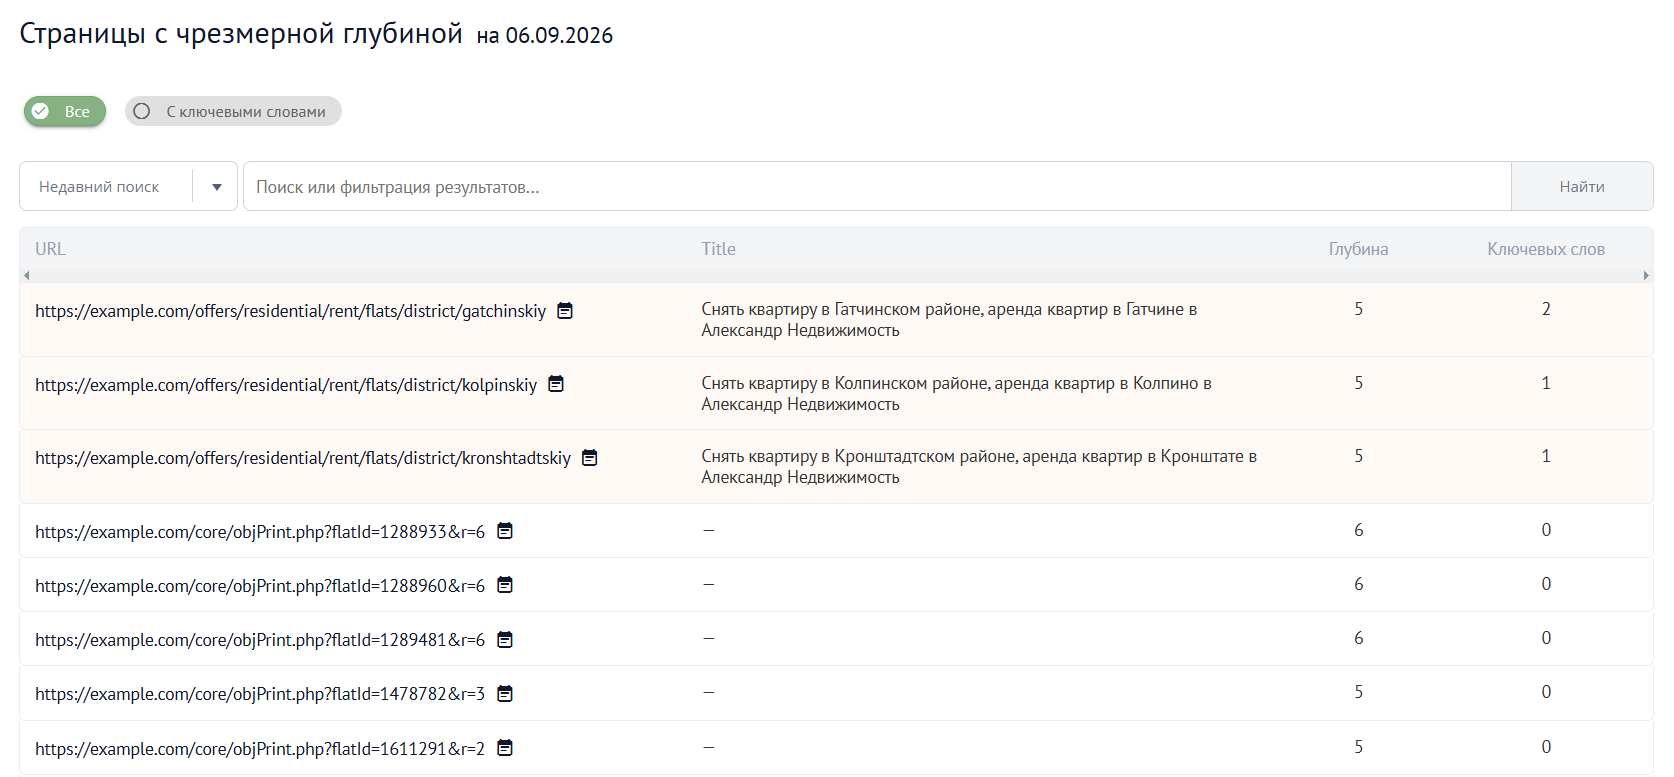Sort by the URL column header
This screenshot has width=1674, height=777.
pos(50,249)
